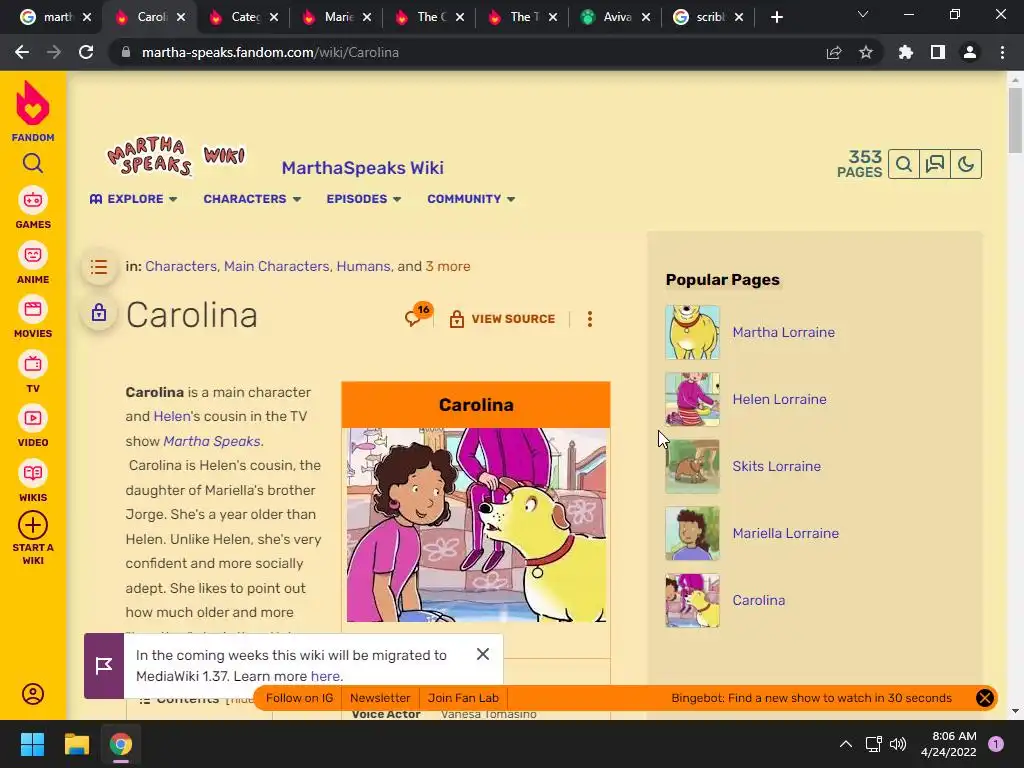1024x768 pixels.
Task: Switch to the 'Categ' browser tab
Action: [242, 17]
